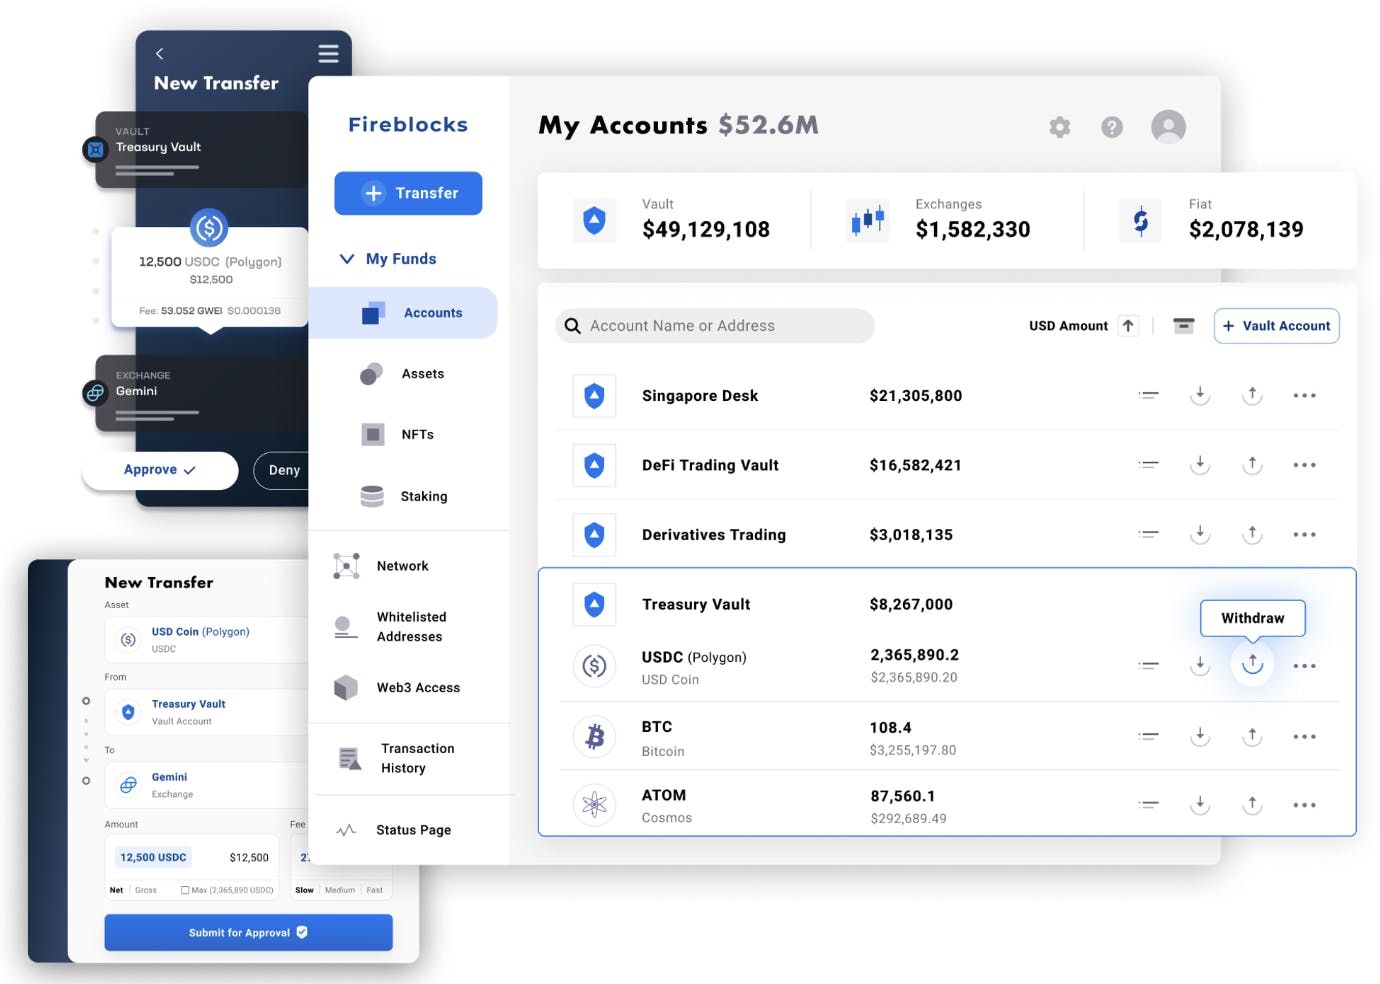This screenshot has height=984, width=1380.
Task: Withdraw from the Singapore Desk account
Action: pyautogui.click(x=1252, y=396)
